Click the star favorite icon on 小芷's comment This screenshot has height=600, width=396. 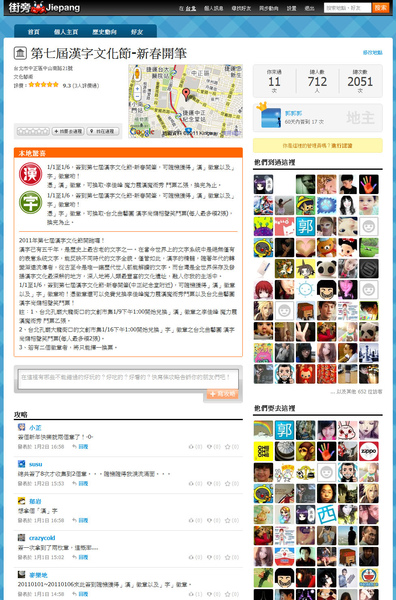227,447
